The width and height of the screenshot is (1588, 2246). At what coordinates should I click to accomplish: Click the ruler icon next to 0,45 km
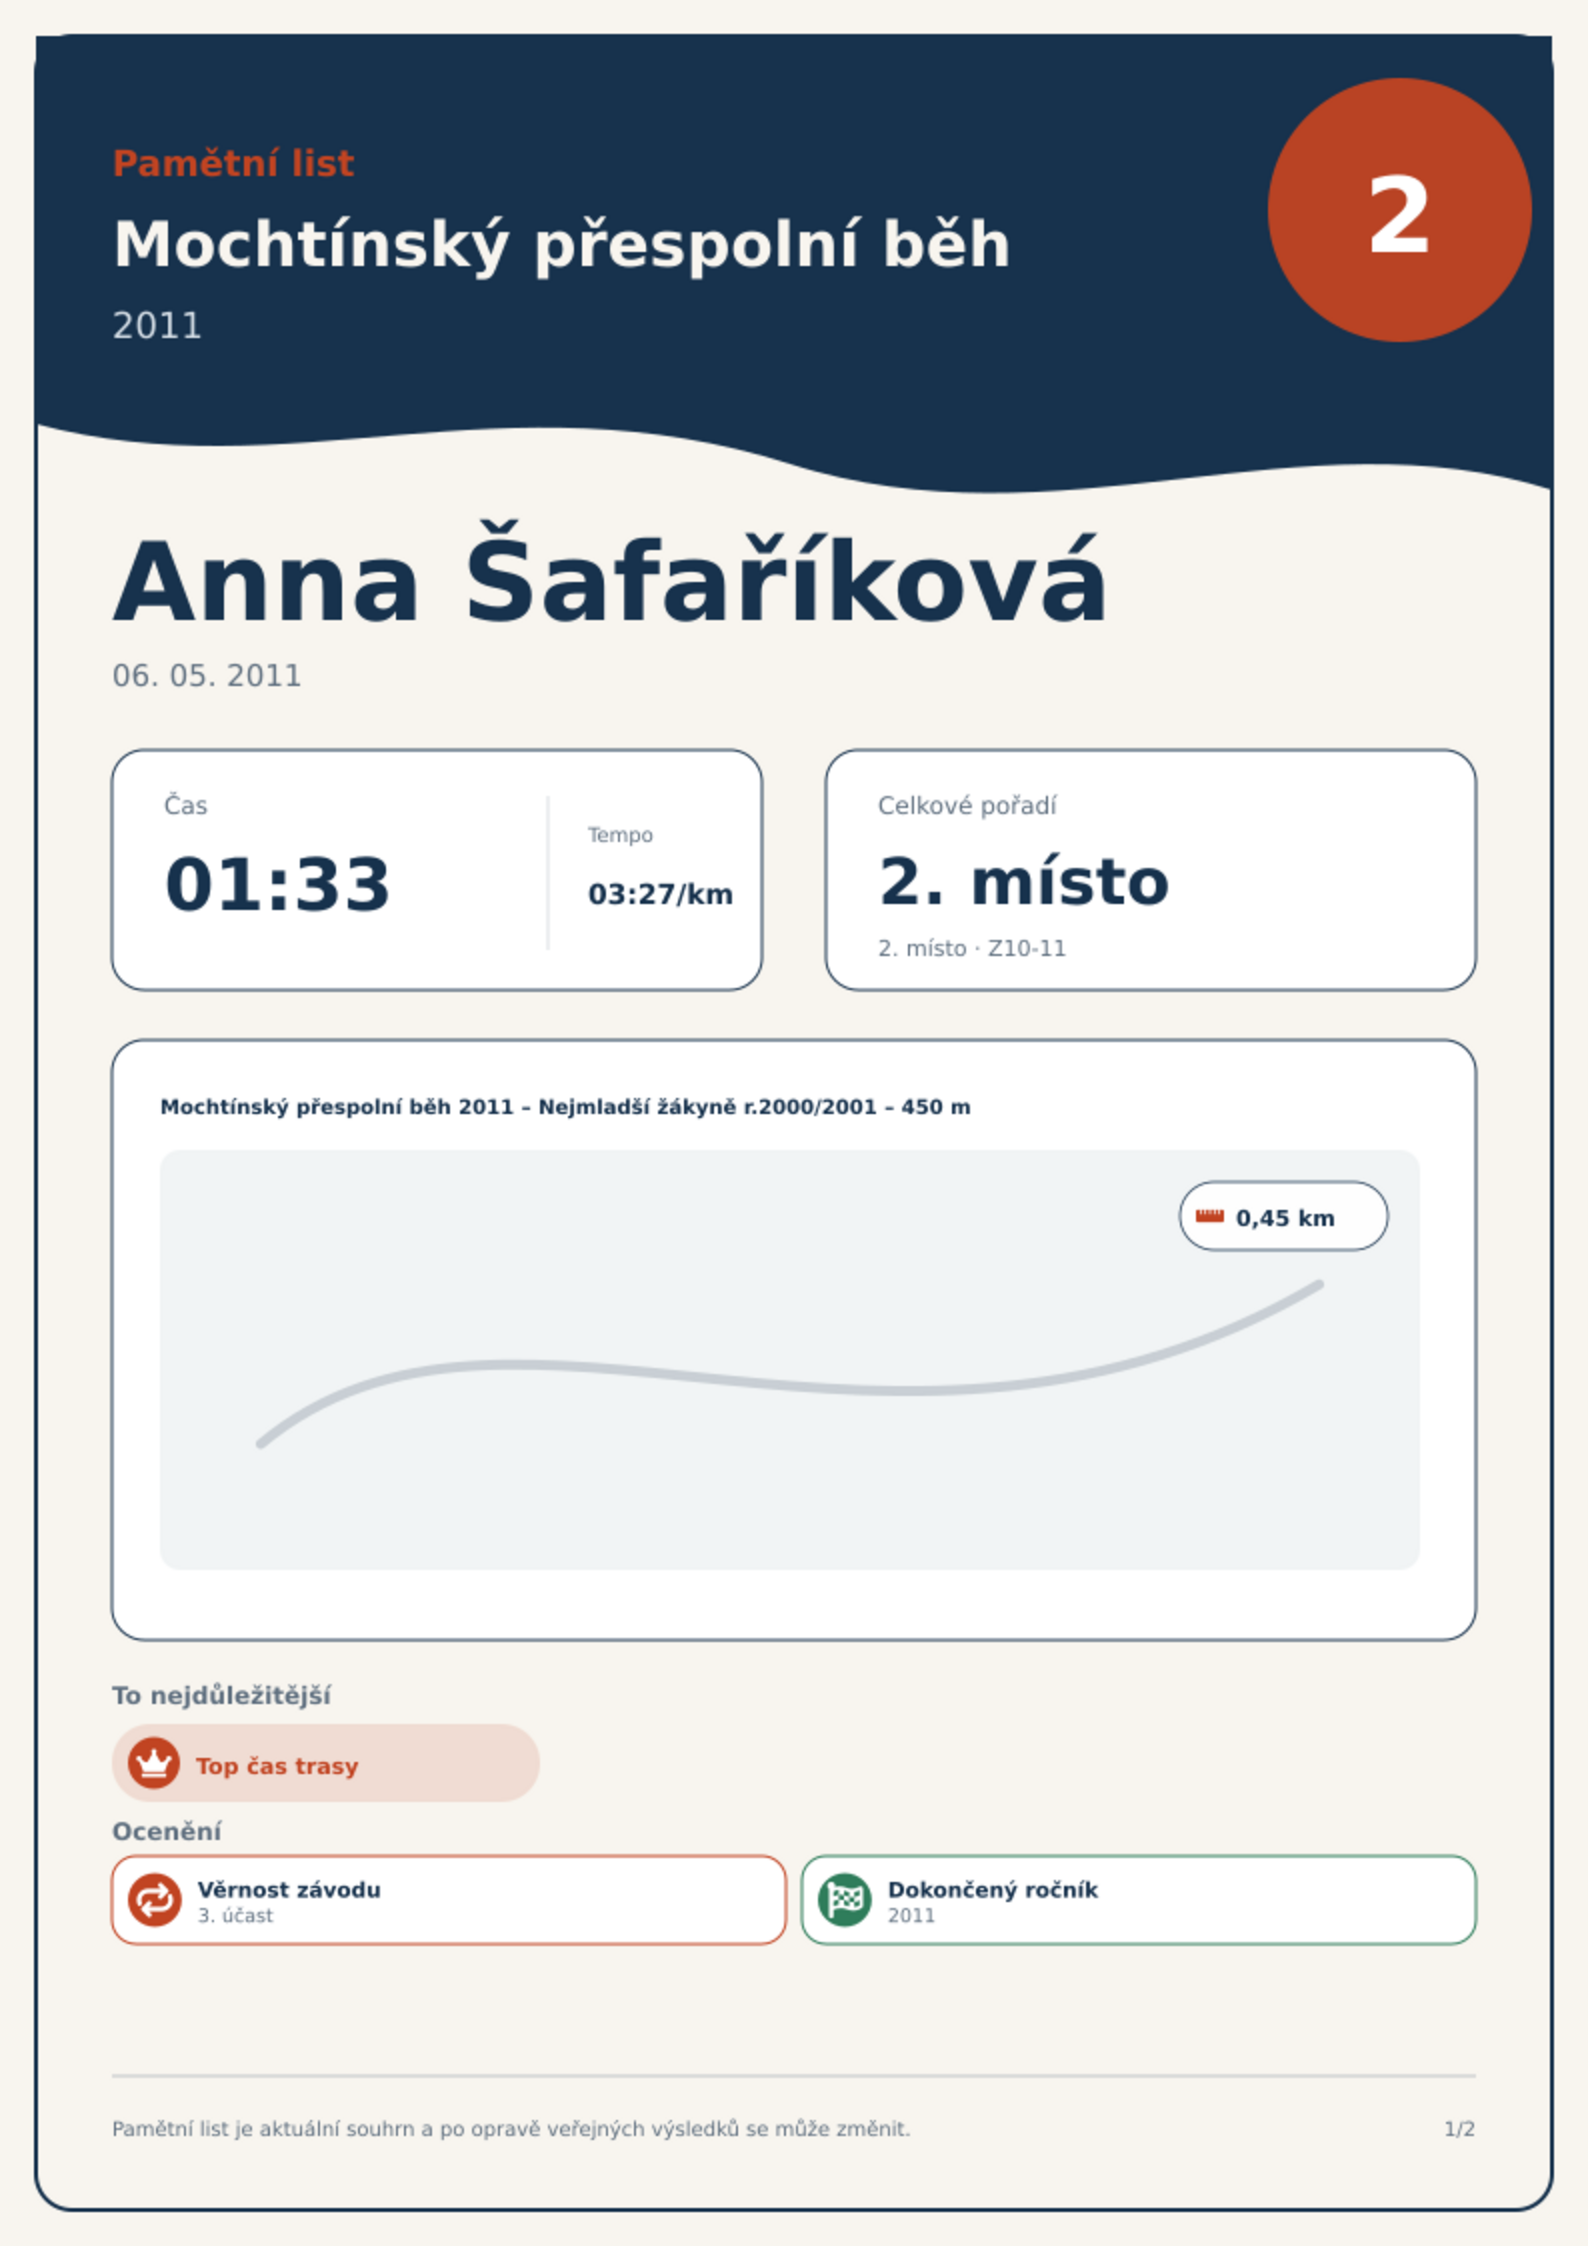[1210, 1216]
